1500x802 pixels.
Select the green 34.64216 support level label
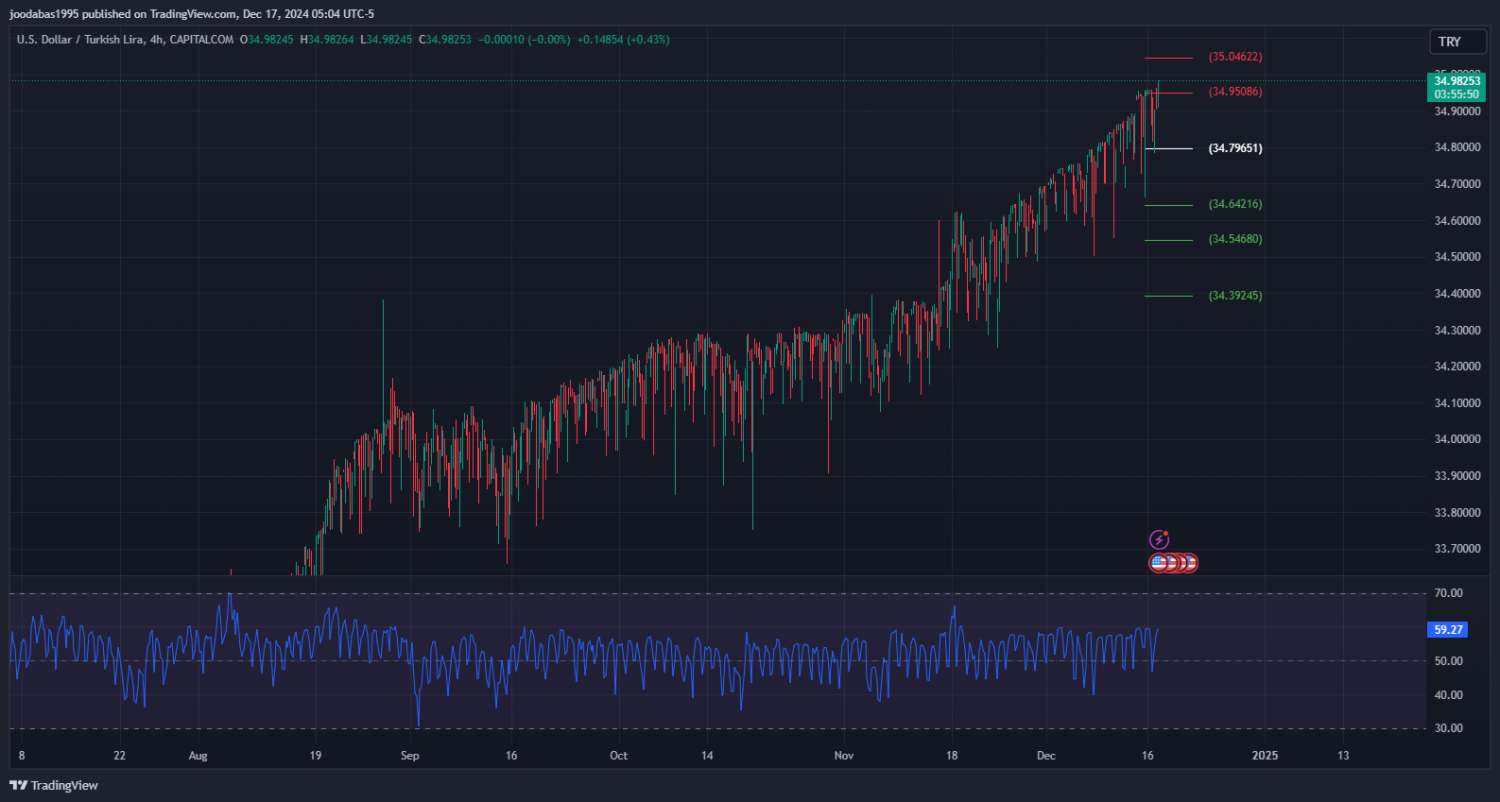click(1235, 204)
